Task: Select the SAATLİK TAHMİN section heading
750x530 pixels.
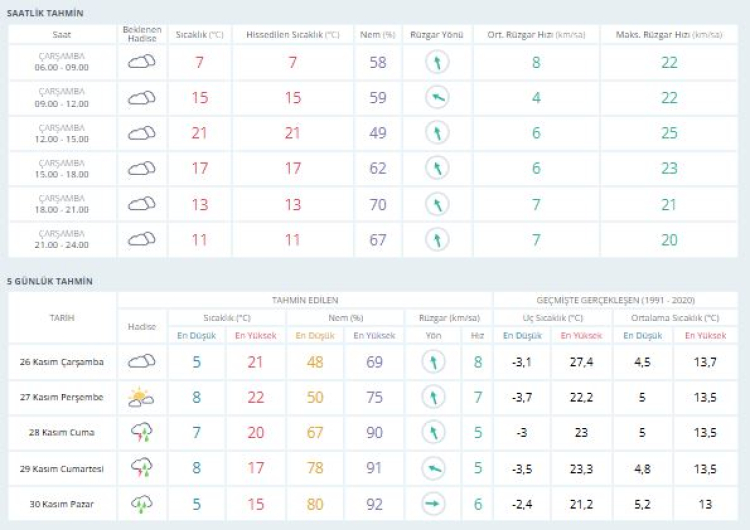Action: coord(46,13)
